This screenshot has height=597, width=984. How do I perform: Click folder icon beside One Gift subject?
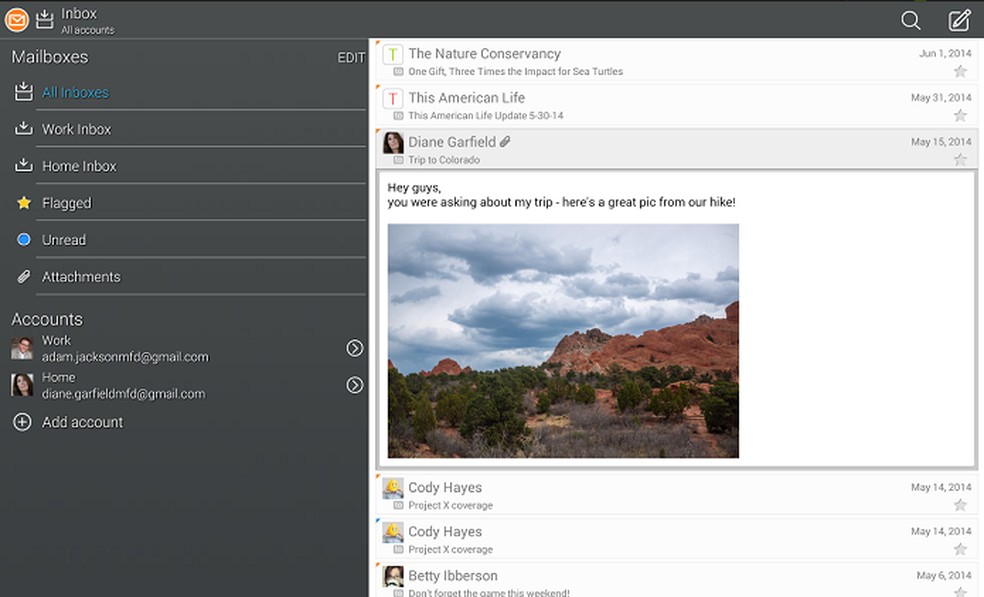(398, 72)
